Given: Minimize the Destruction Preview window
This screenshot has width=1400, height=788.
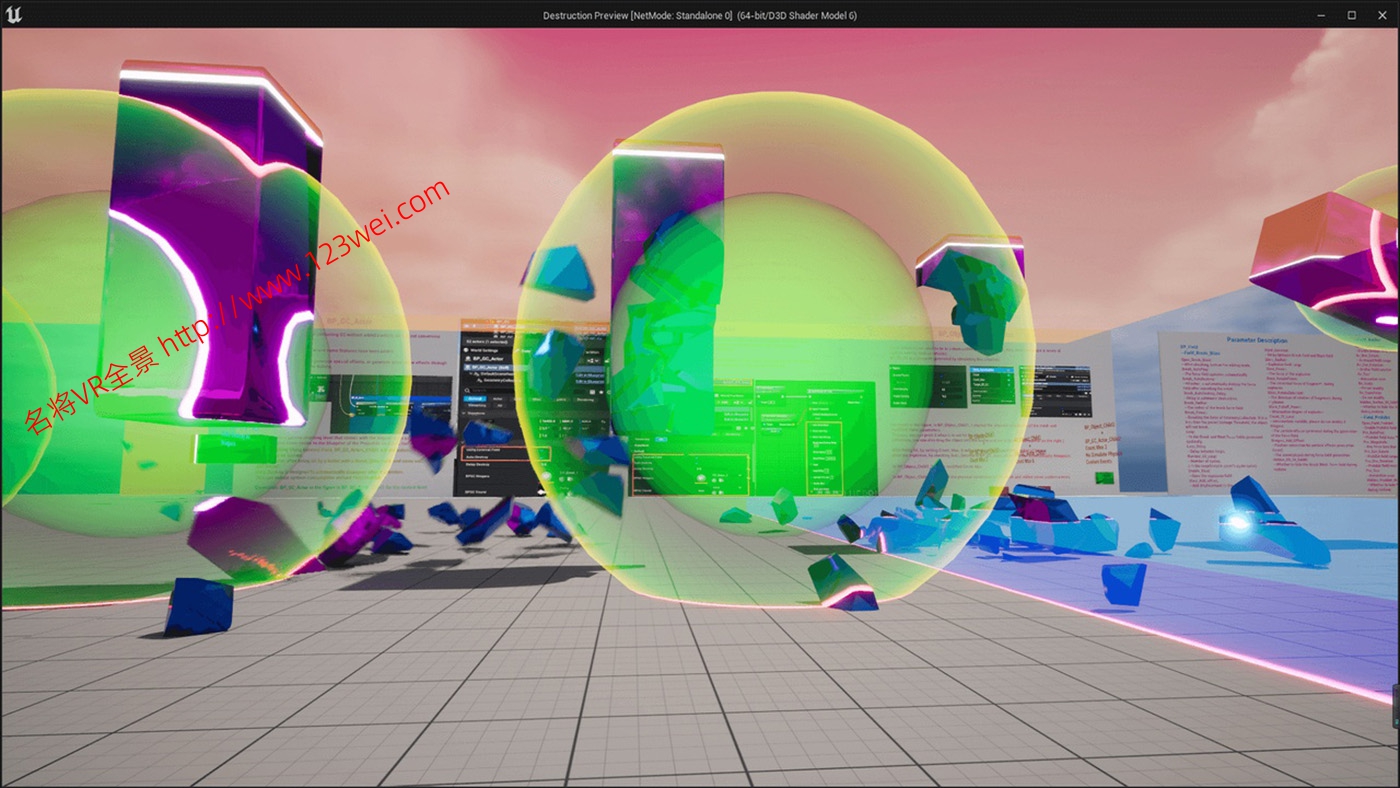Looking at the screenshot, I should tap(1322, 15).
